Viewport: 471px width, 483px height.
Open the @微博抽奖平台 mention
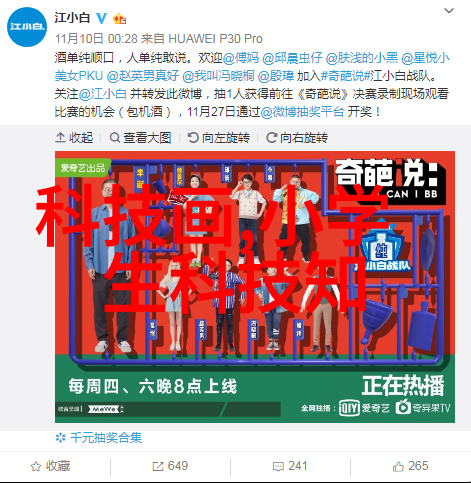(x=302, y=111)
